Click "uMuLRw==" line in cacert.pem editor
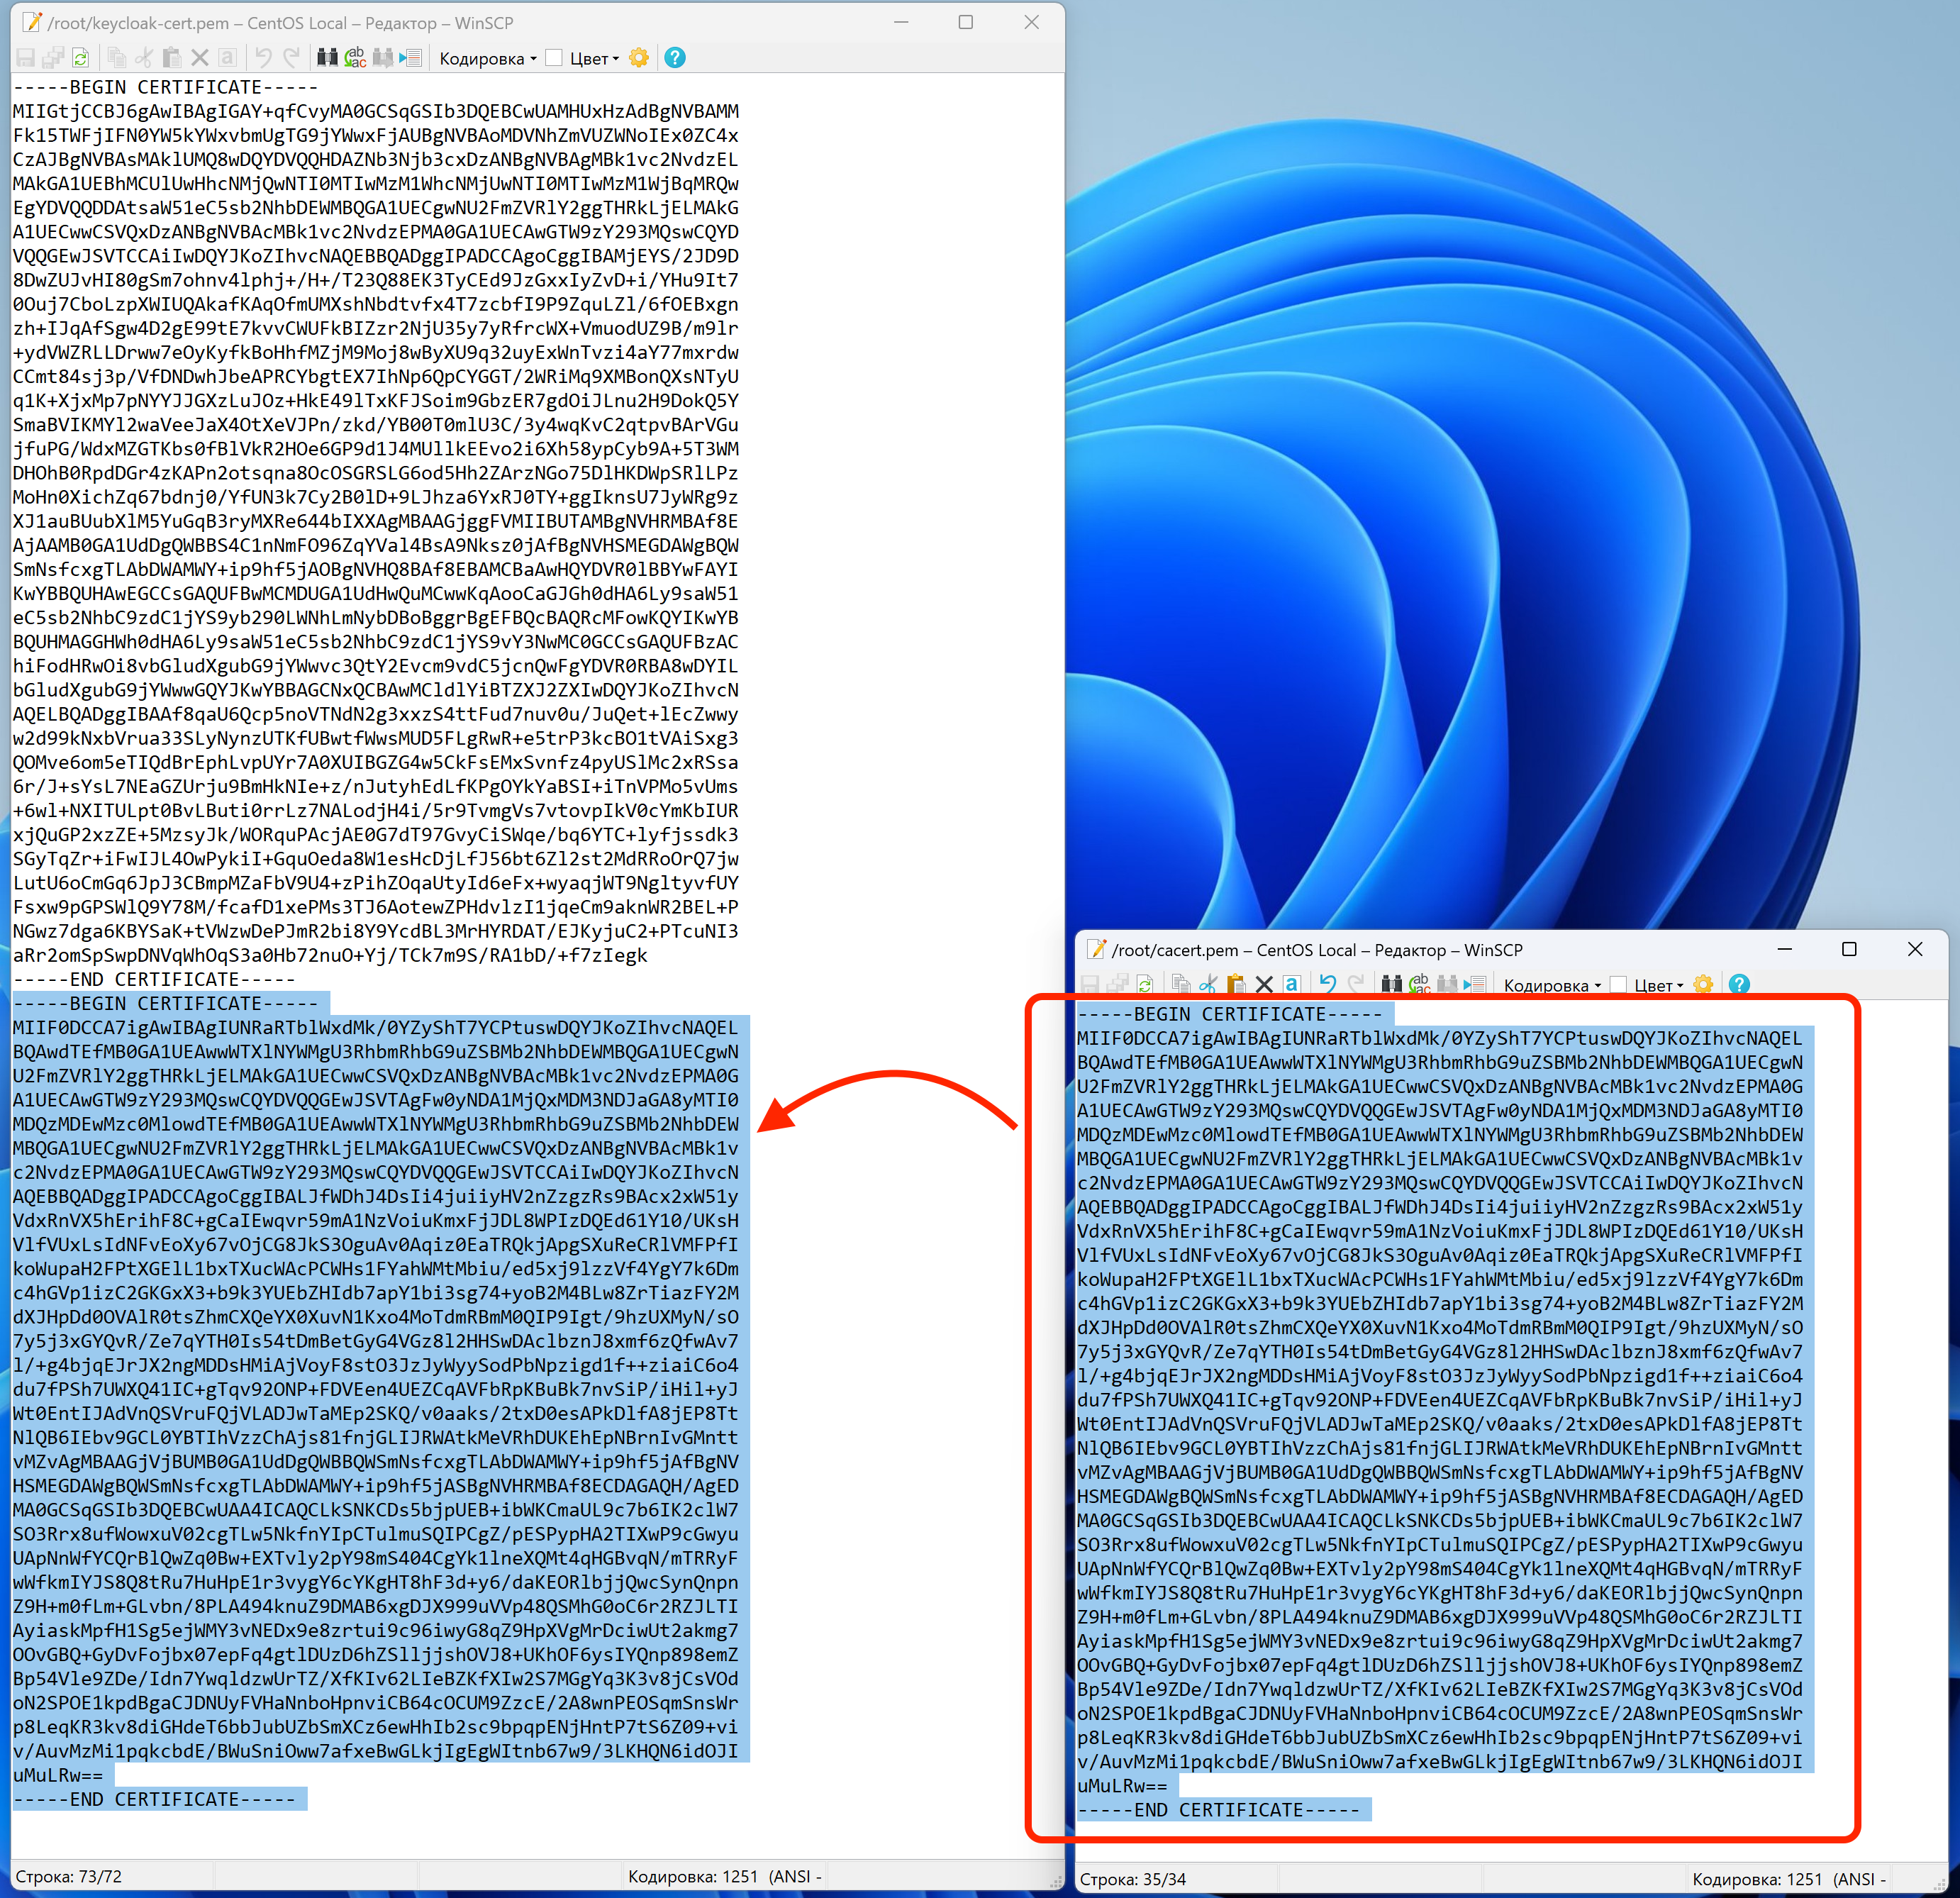Viewport: 1960px width, 1898px height. 1122,1785
